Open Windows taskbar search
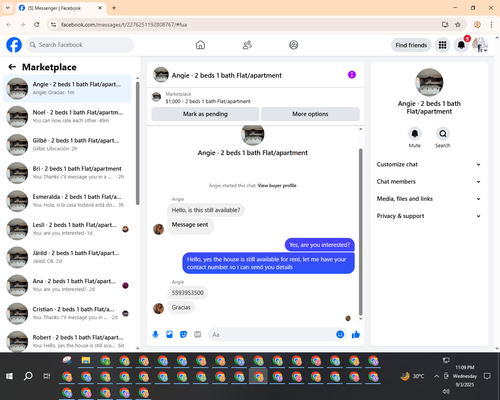This screenshot has height=400, width=500. point(28,376)
